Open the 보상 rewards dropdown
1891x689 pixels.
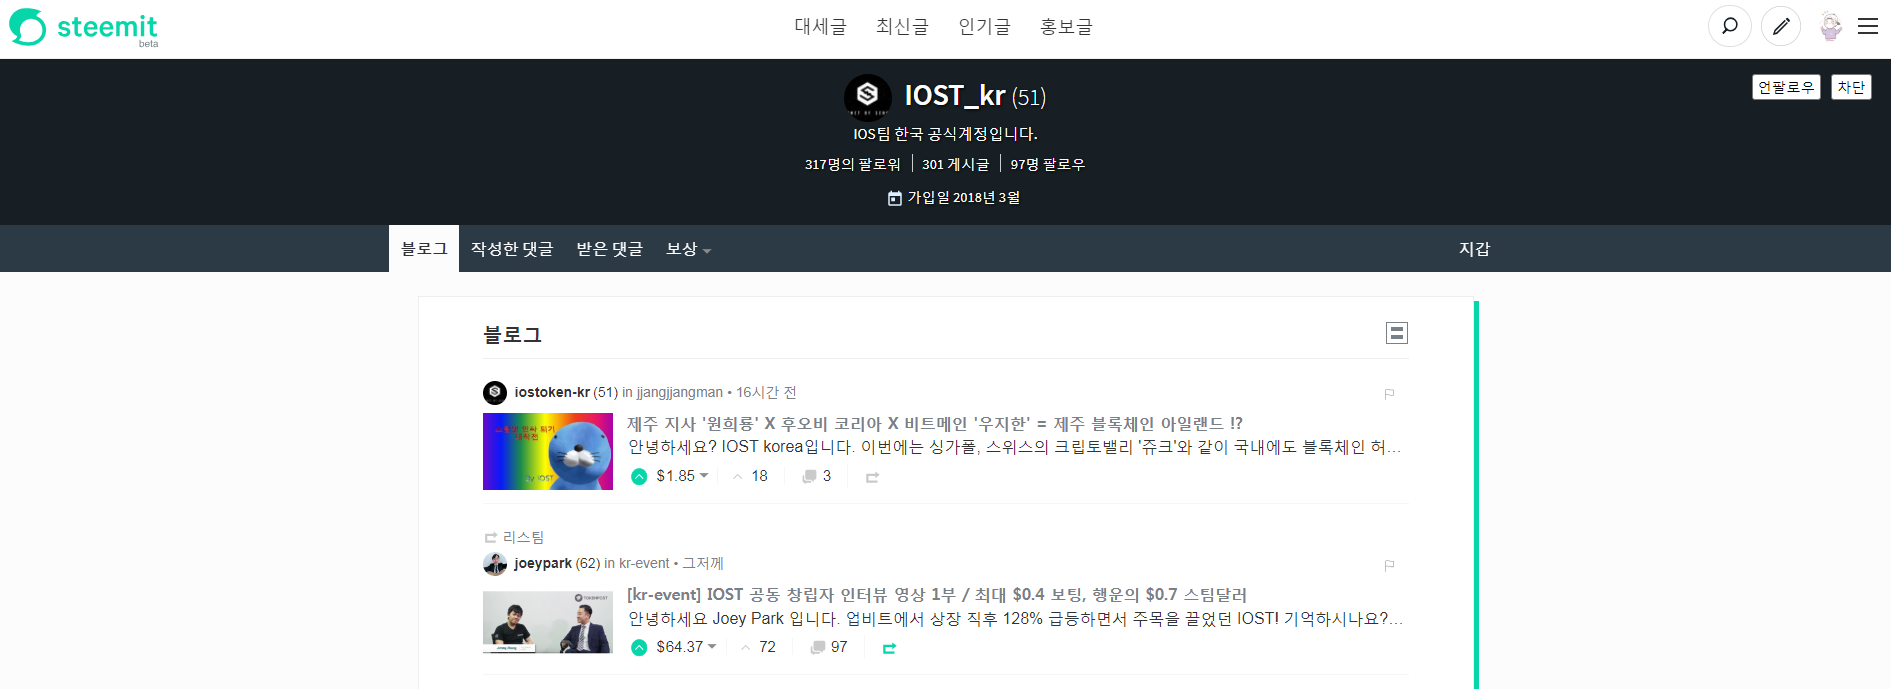coord(688,249)
